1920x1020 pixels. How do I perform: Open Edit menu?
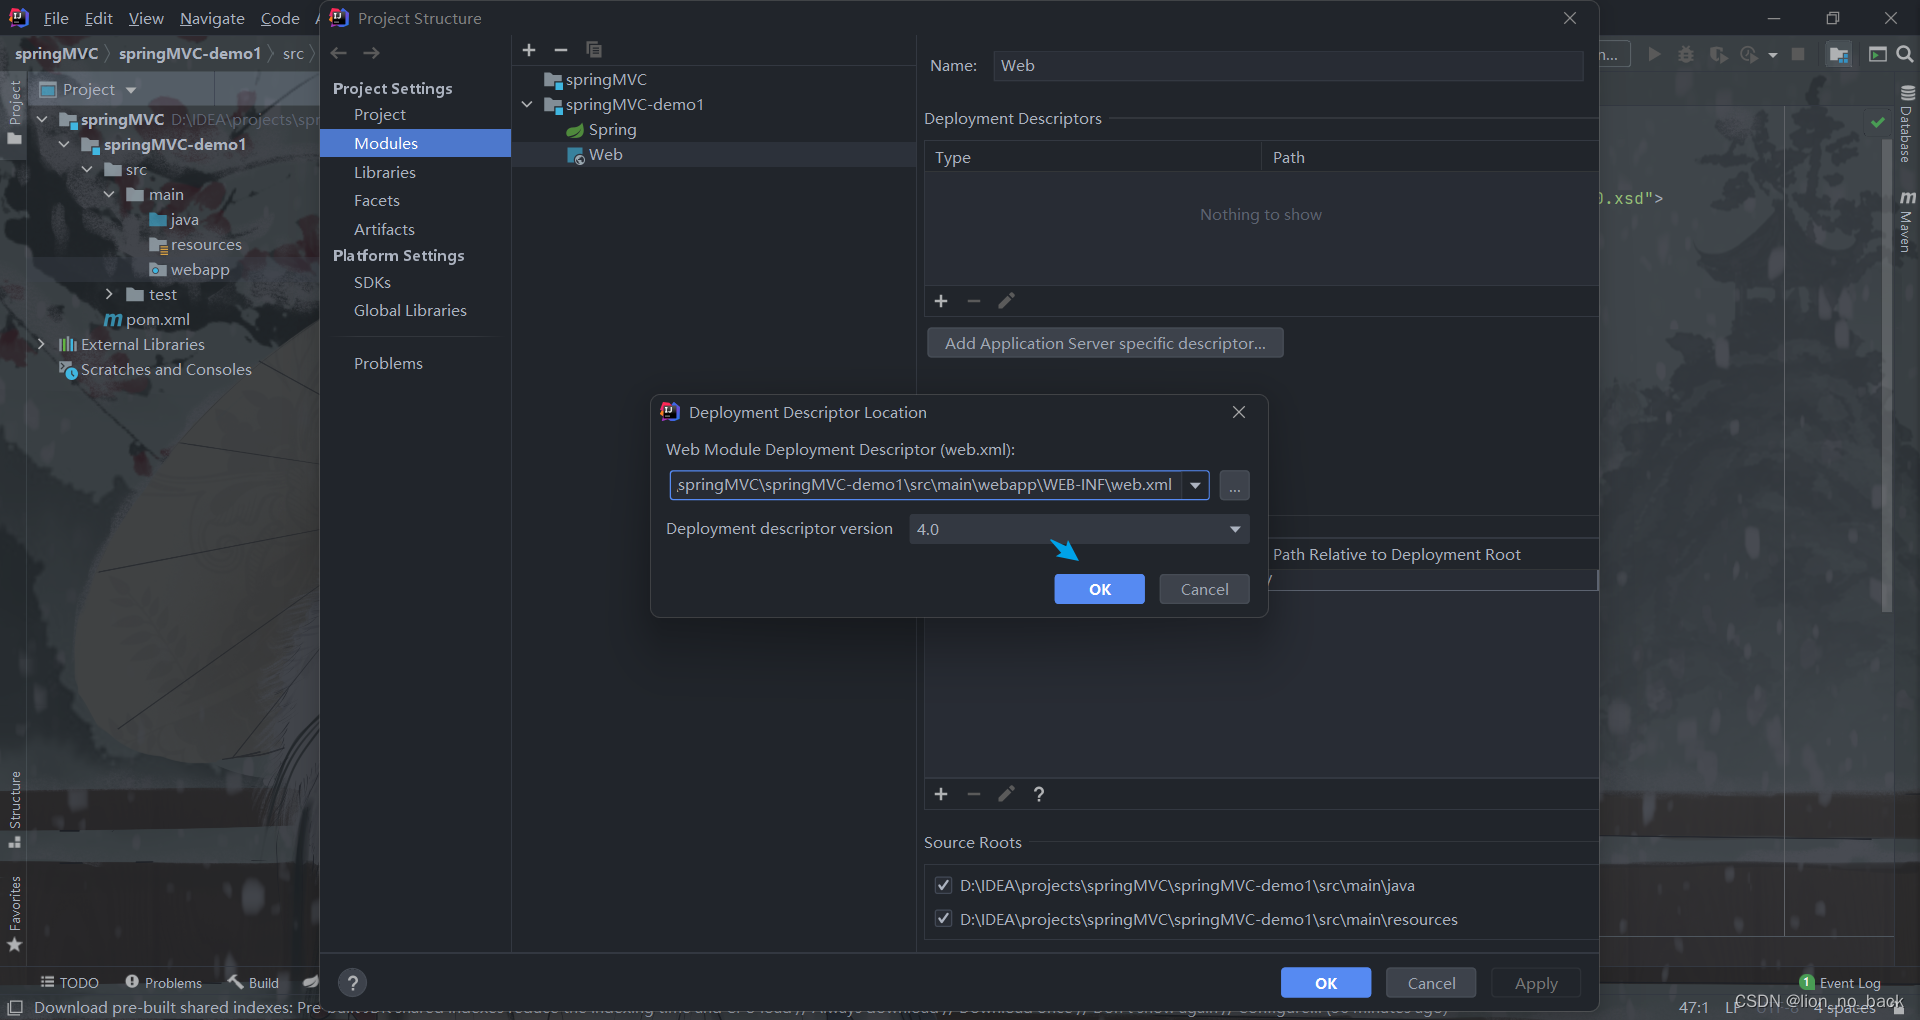[98, 18]
